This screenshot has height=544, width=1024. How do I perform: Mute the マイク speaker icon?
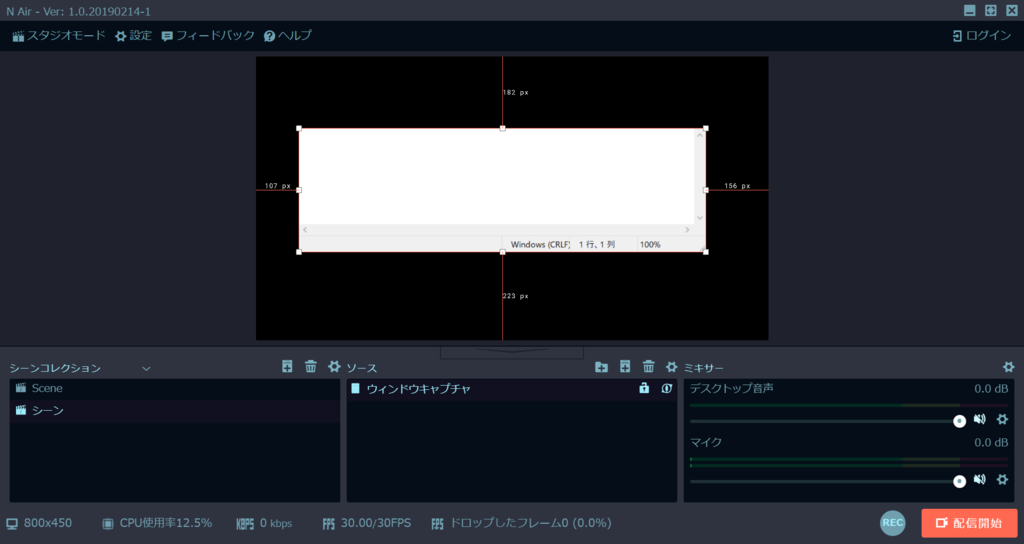(x=980, y=479)
